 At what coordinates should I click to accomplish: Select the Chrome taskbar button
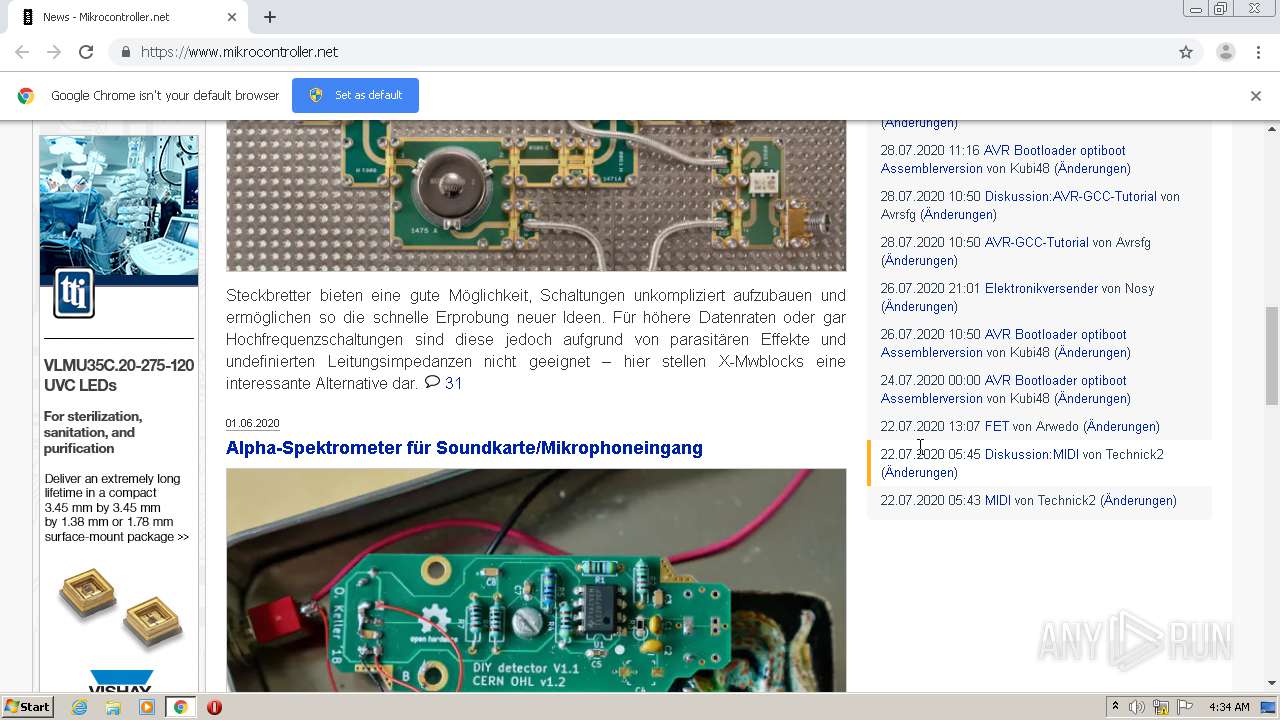coord(181,707)
